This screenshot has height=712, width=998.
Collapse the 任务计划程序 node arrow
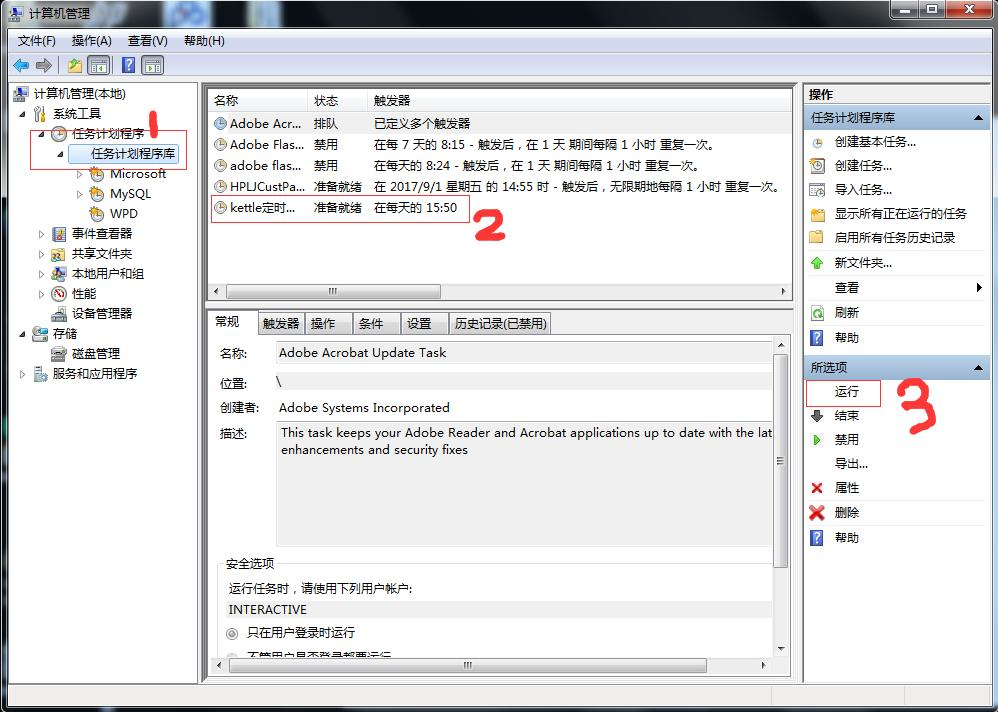coord(41,134)
